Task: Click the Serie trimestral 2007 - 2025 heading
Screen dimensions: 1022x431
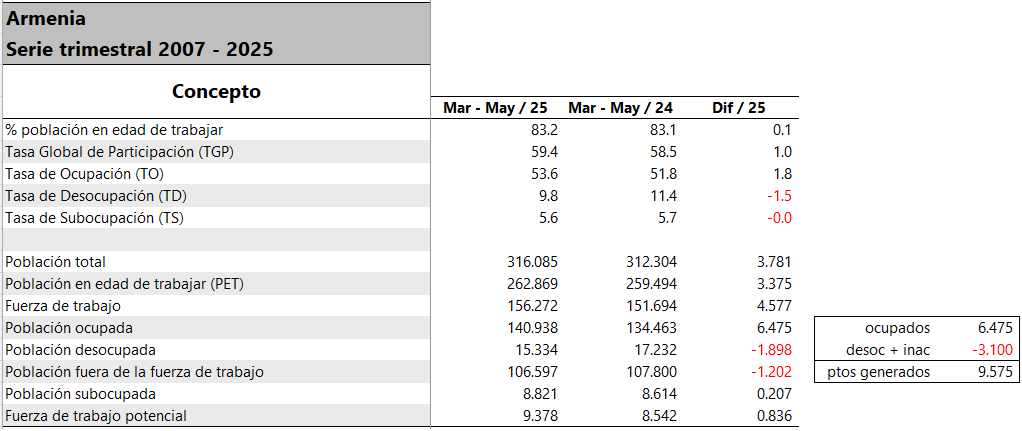Action: [x=139, y=50]
